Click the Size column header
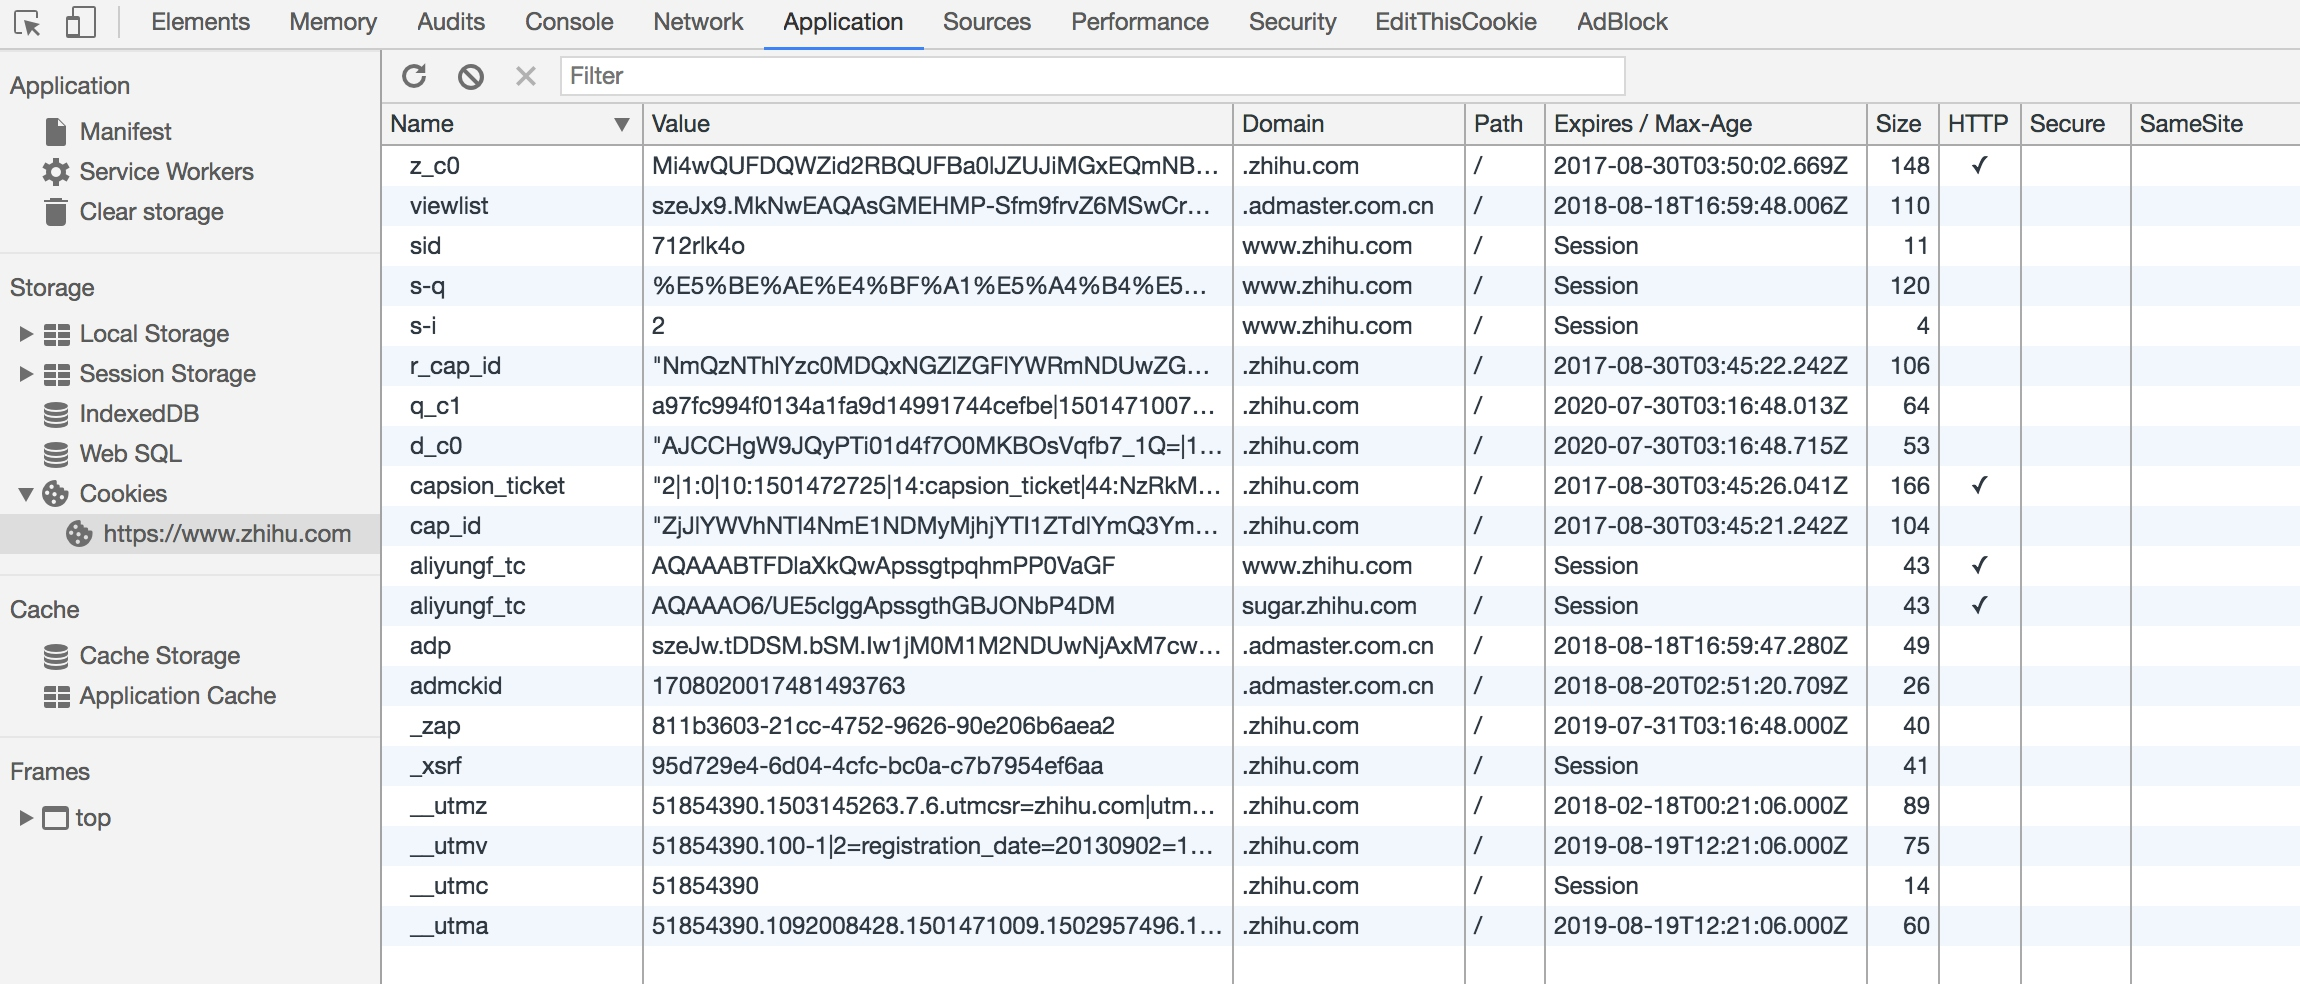Screen dimensions: 2300x984 (x=1902, y=124)
